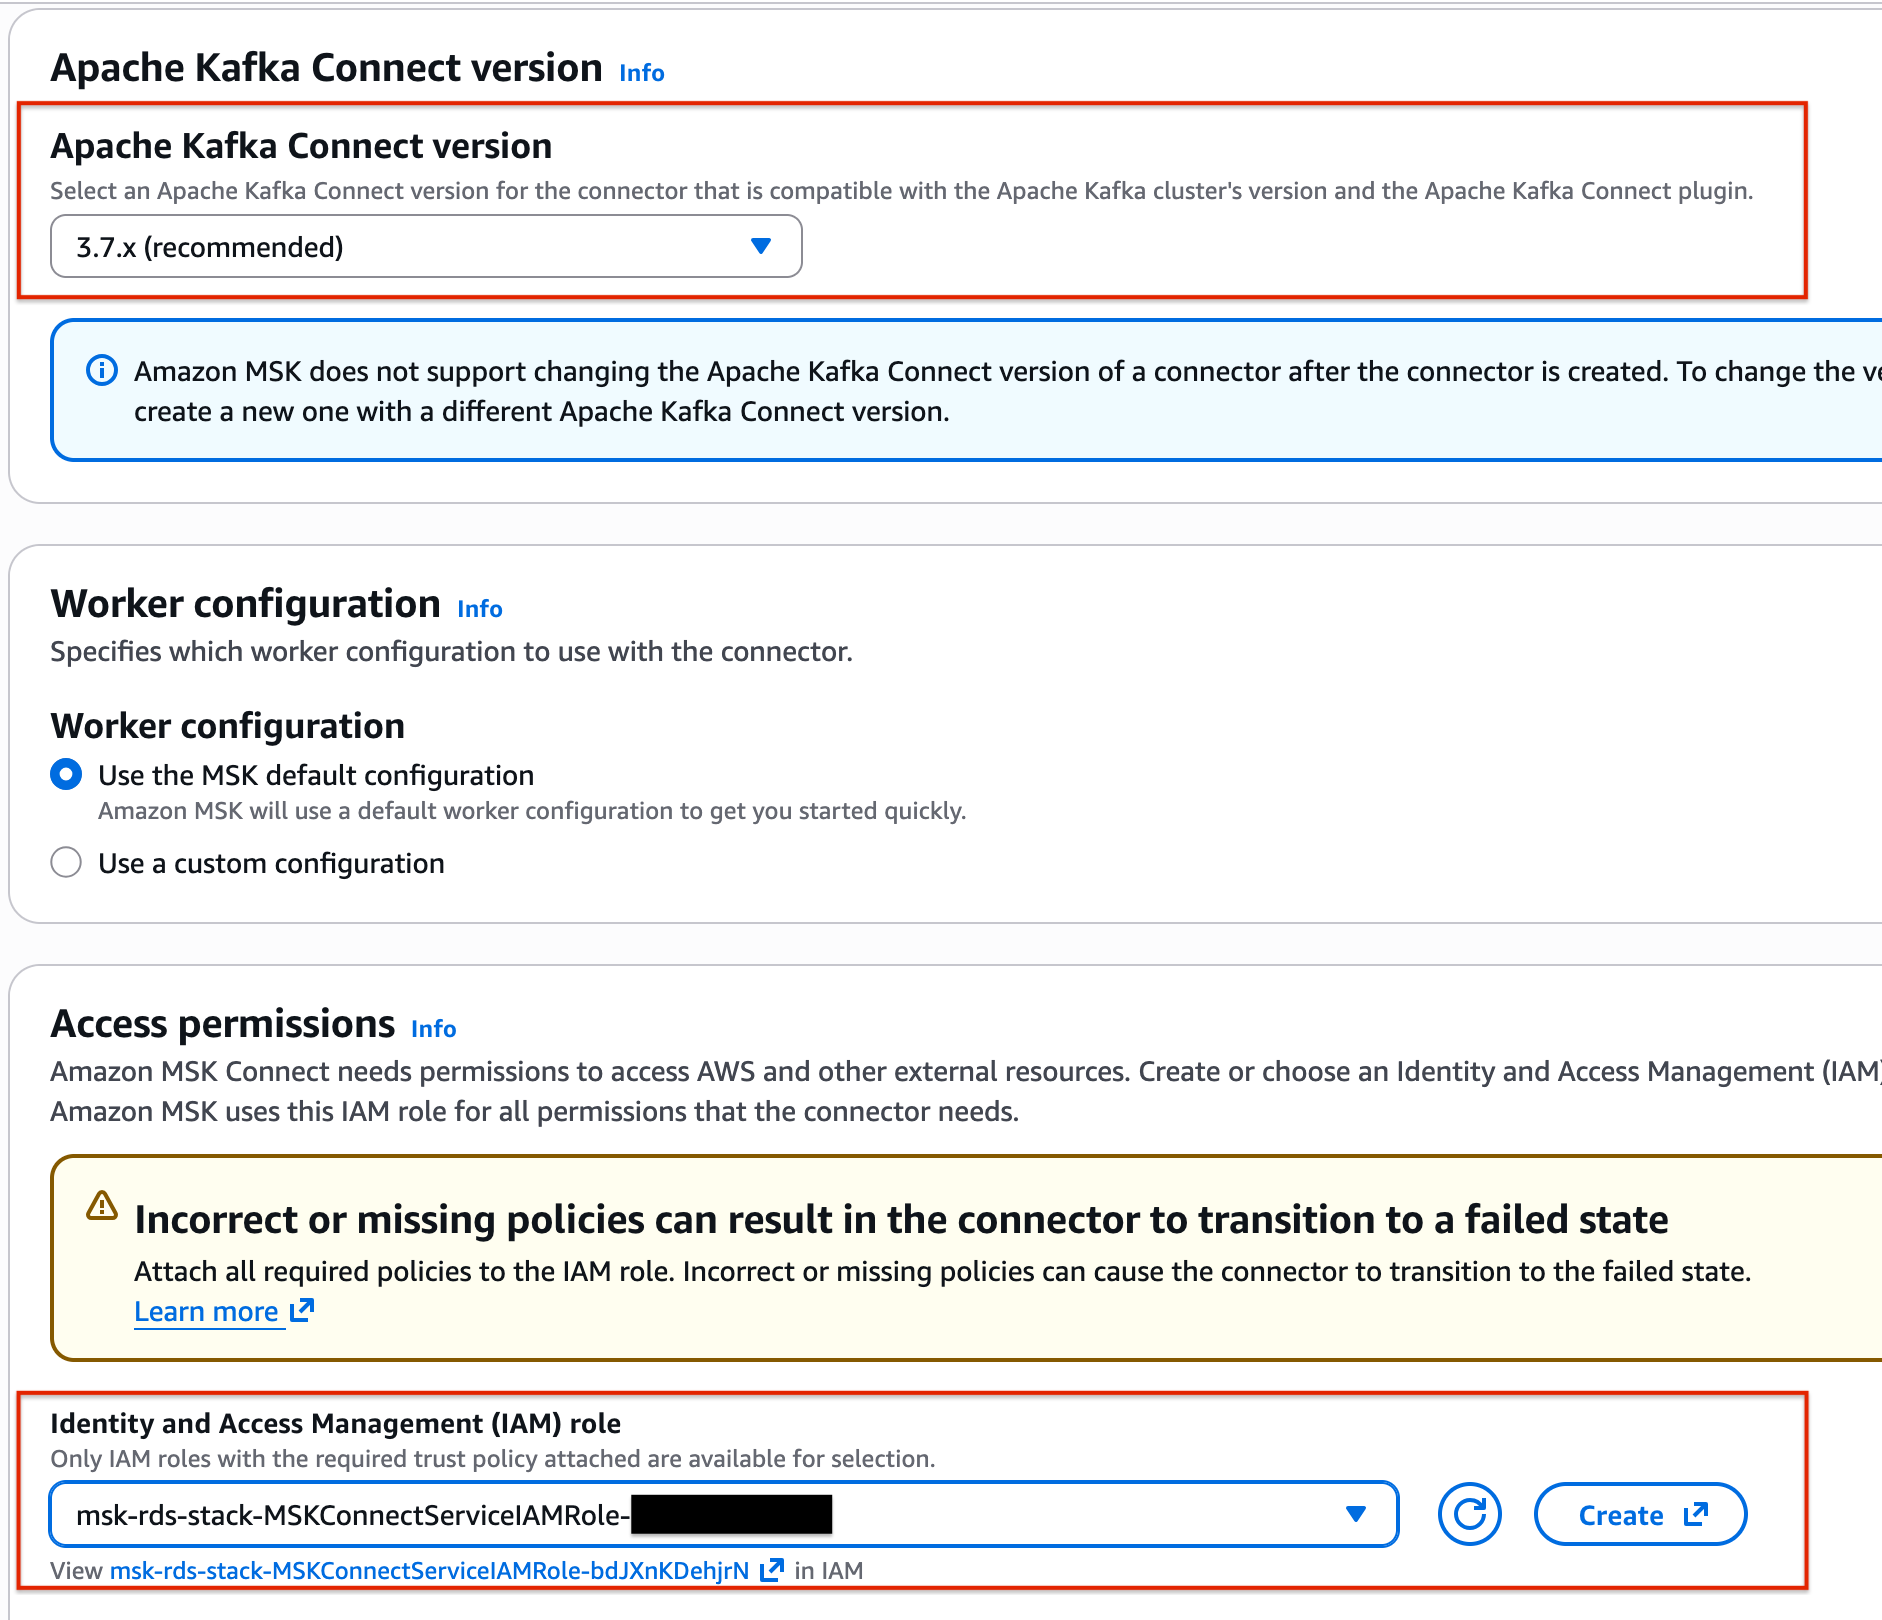Open Info link beside Access permissions heading
The height and width of the screenshot is (1620, 1882).
click(433, 1029)
